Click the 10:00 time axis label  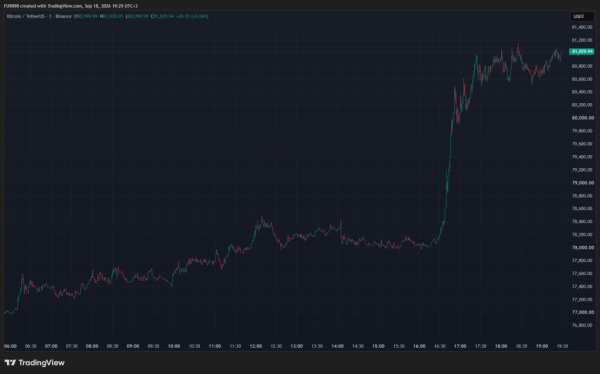pyautogui.click(x=174, y=346)
